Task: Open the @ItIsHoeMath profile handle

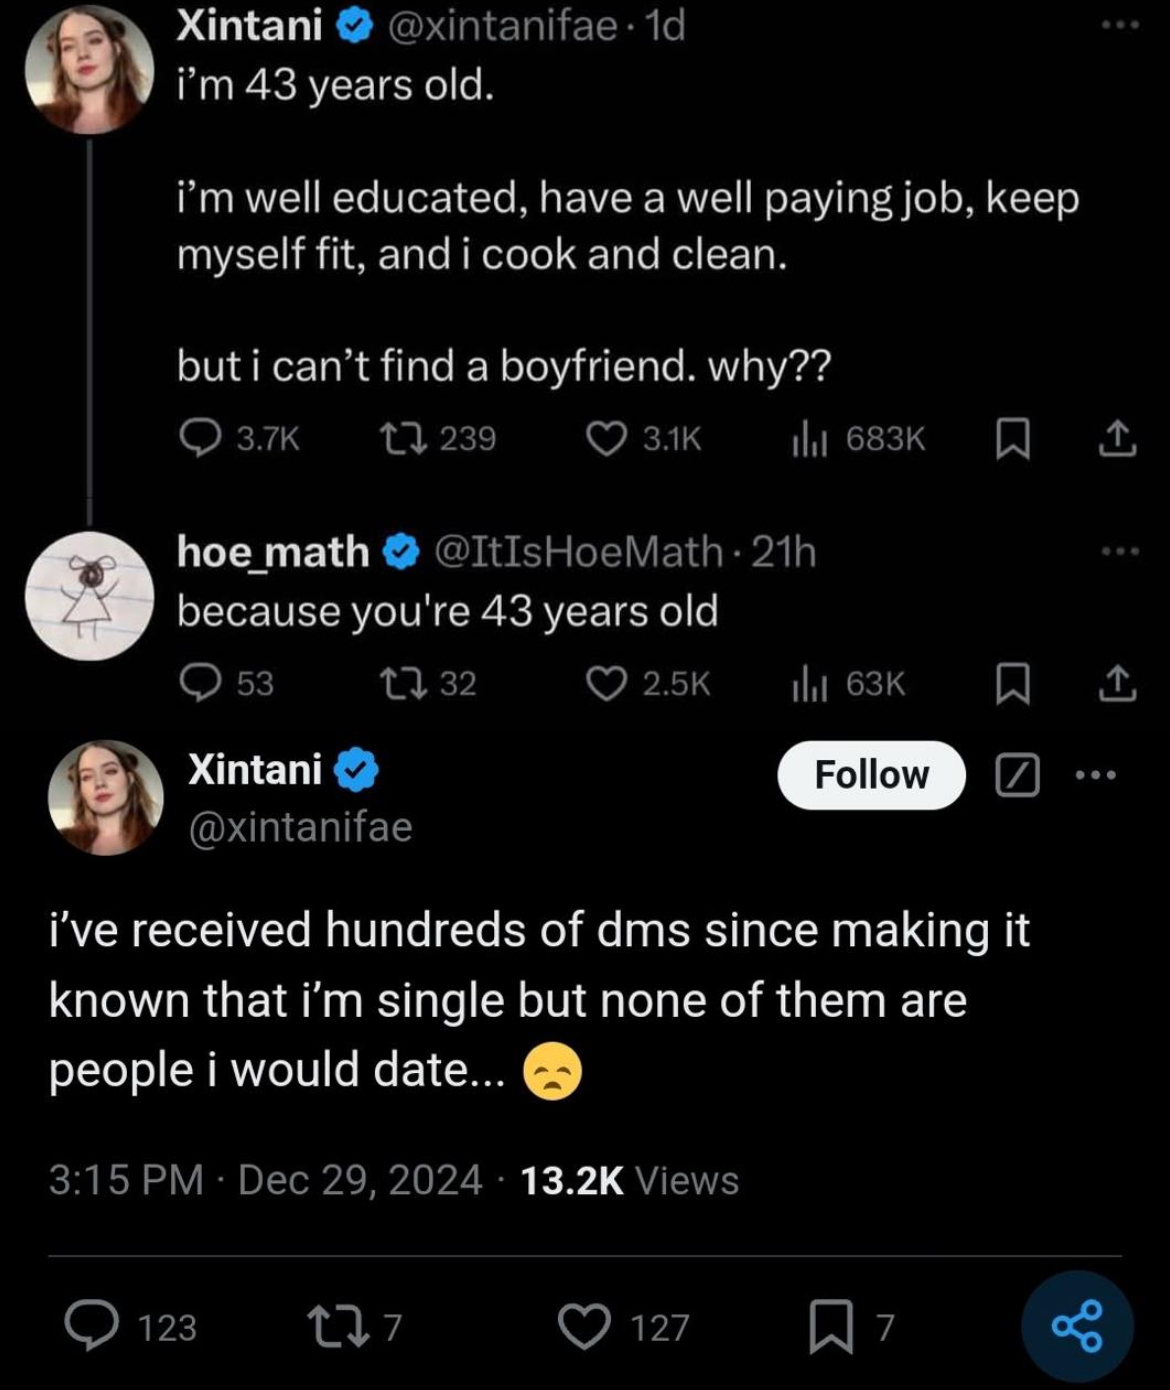Action: click(x=578, y=551)
